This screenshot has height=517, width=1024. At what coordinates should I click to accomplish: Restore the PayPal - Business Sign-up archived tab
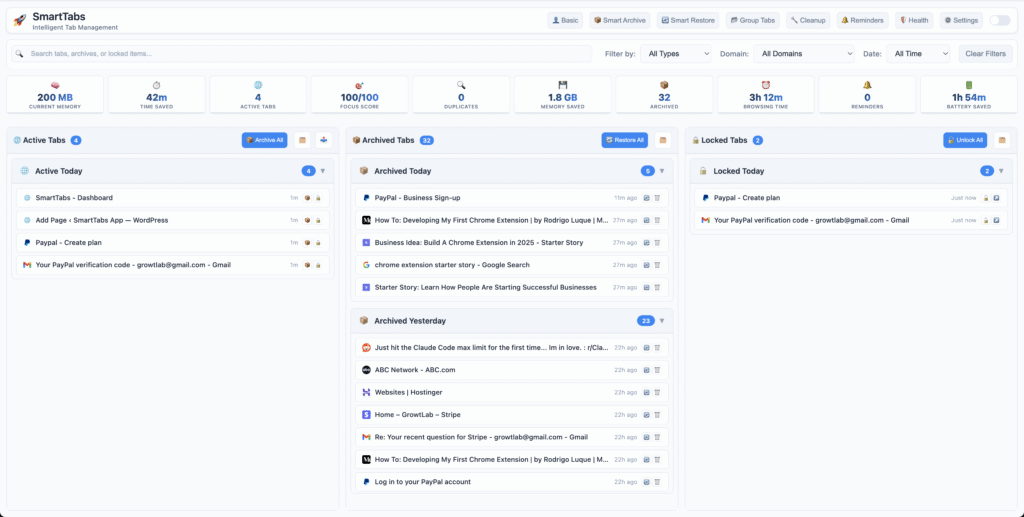tap(647, 198)
